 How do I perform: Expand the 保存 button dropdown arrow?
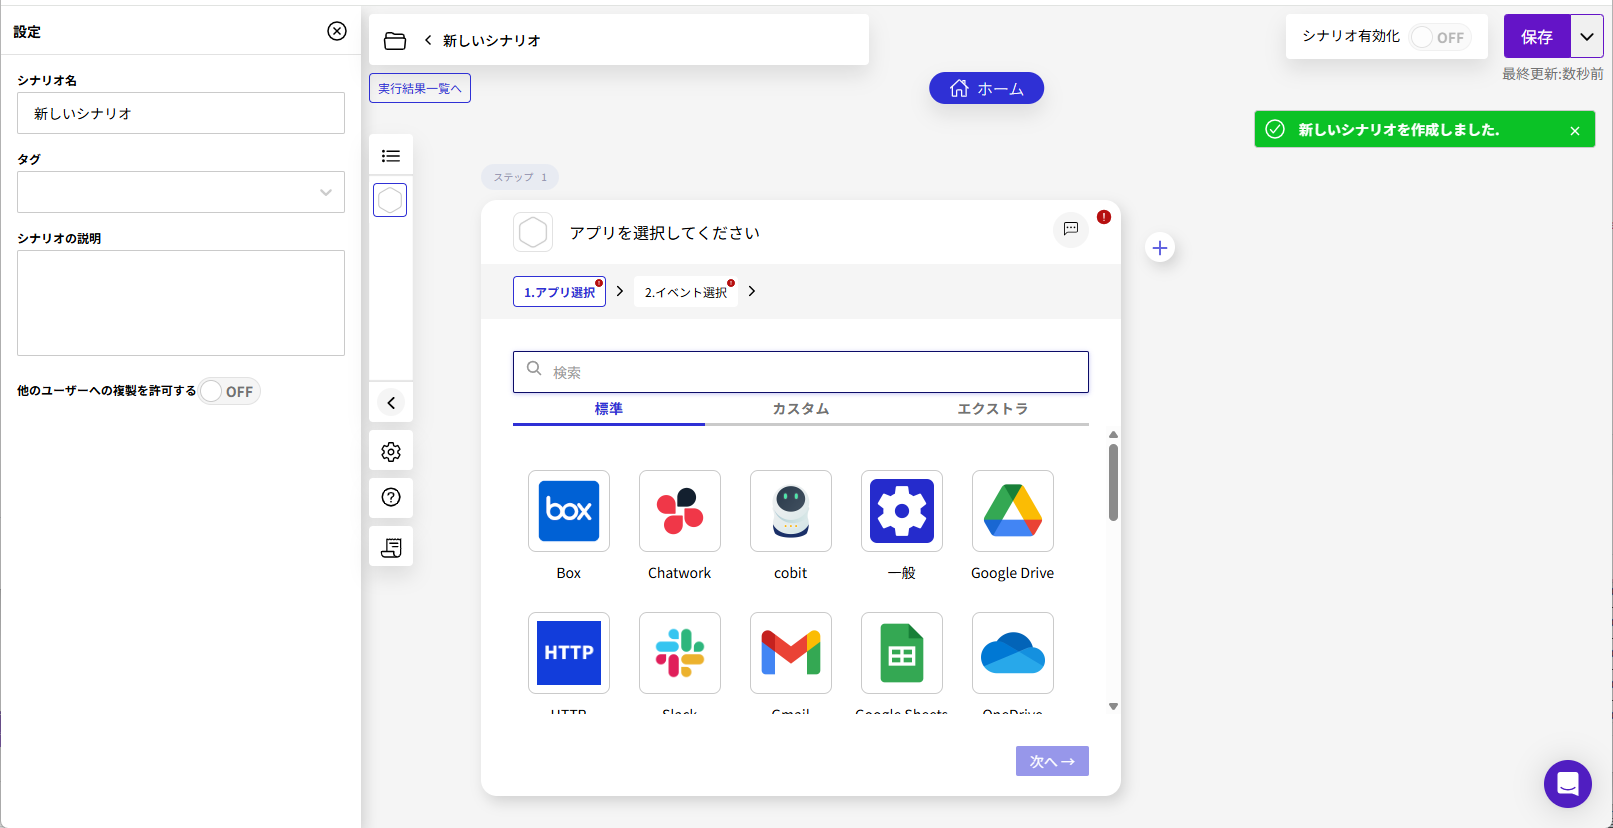click(x=1587, y=37)
